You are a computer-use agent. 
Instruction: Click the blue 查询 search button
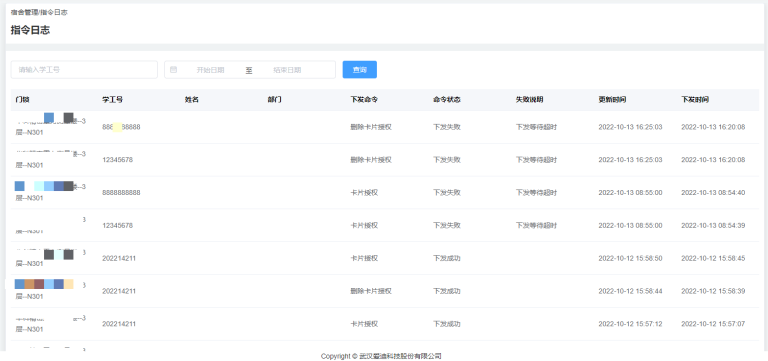tap(360, 70)
